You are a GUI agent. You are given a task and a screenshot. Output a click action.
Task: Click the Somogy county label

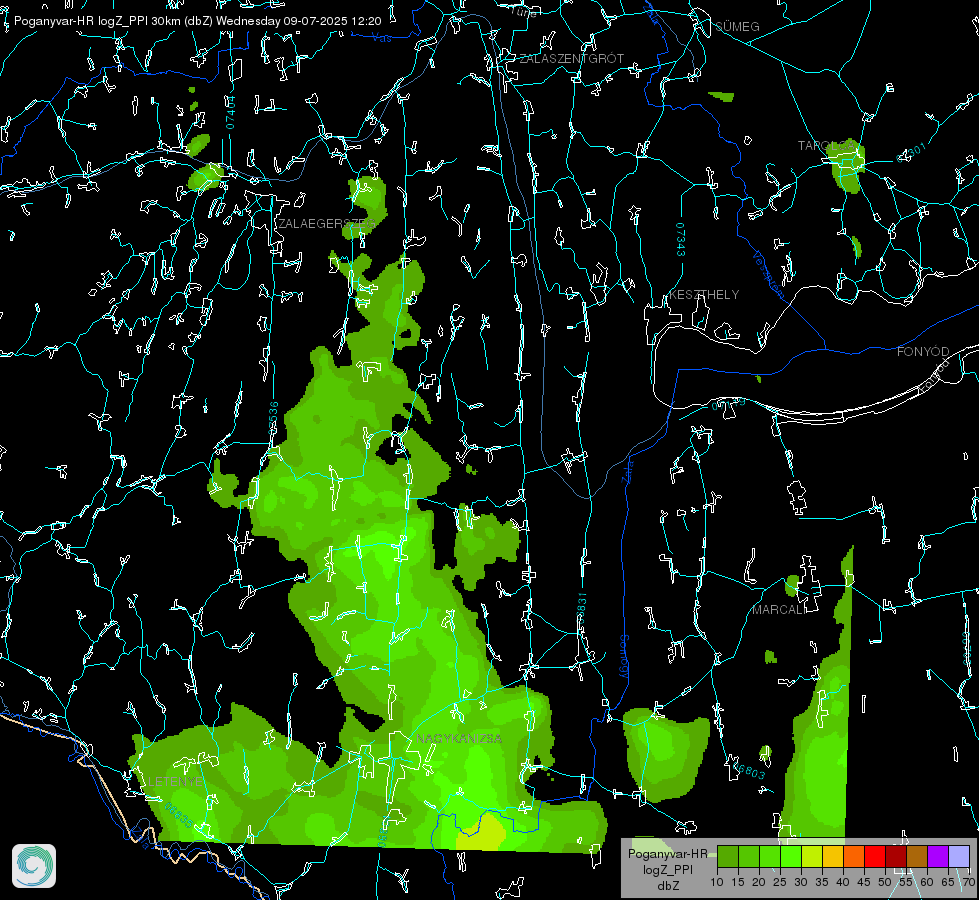click(x=623, y=657)
